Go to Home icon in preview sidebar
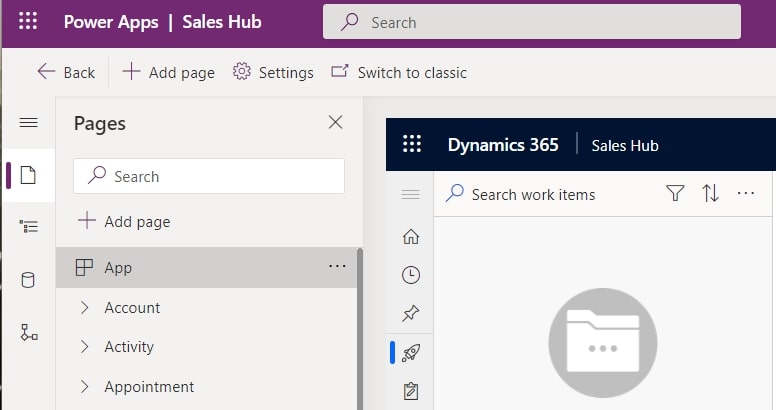Viewport: 776px width, 410px height. pos(410,237)
